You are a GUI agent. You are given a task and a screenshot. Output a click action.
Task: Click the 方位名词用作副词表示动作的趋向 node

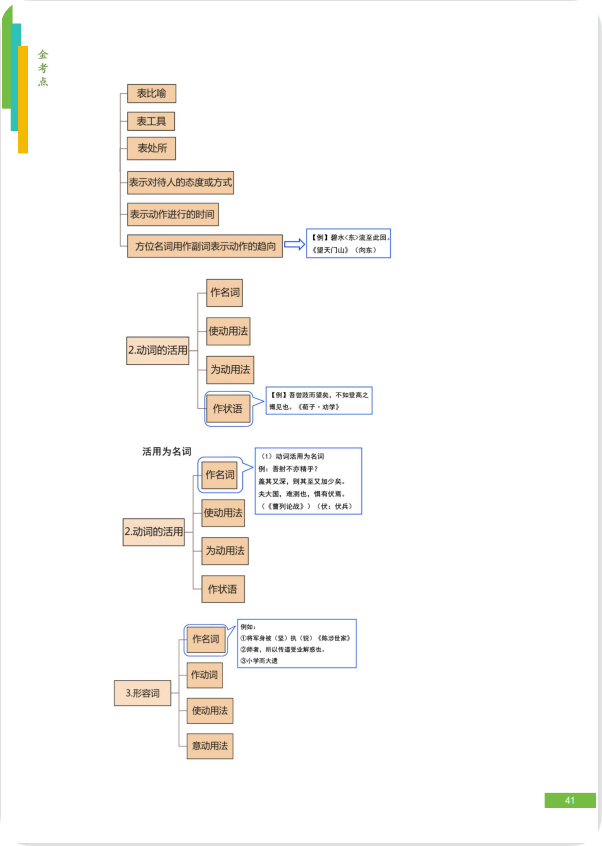tap(205, 246)
